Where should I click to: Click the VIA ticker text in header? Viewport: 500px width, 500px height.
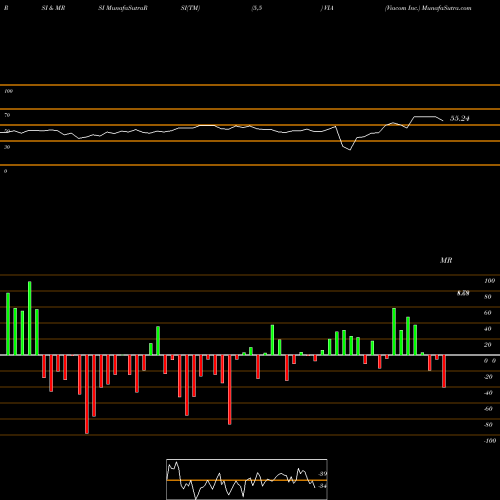327,8
